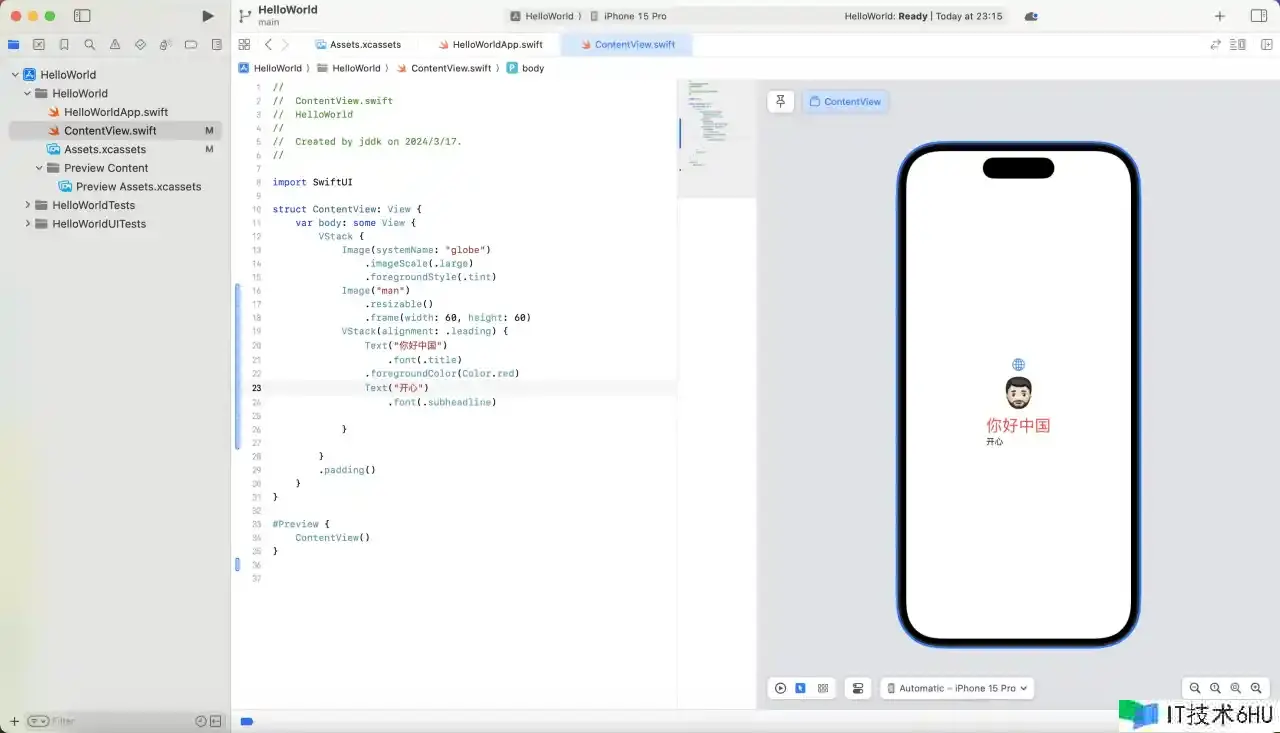Toggle the left navigator sidebar
1280x733 pixels.
coord(82,16)
